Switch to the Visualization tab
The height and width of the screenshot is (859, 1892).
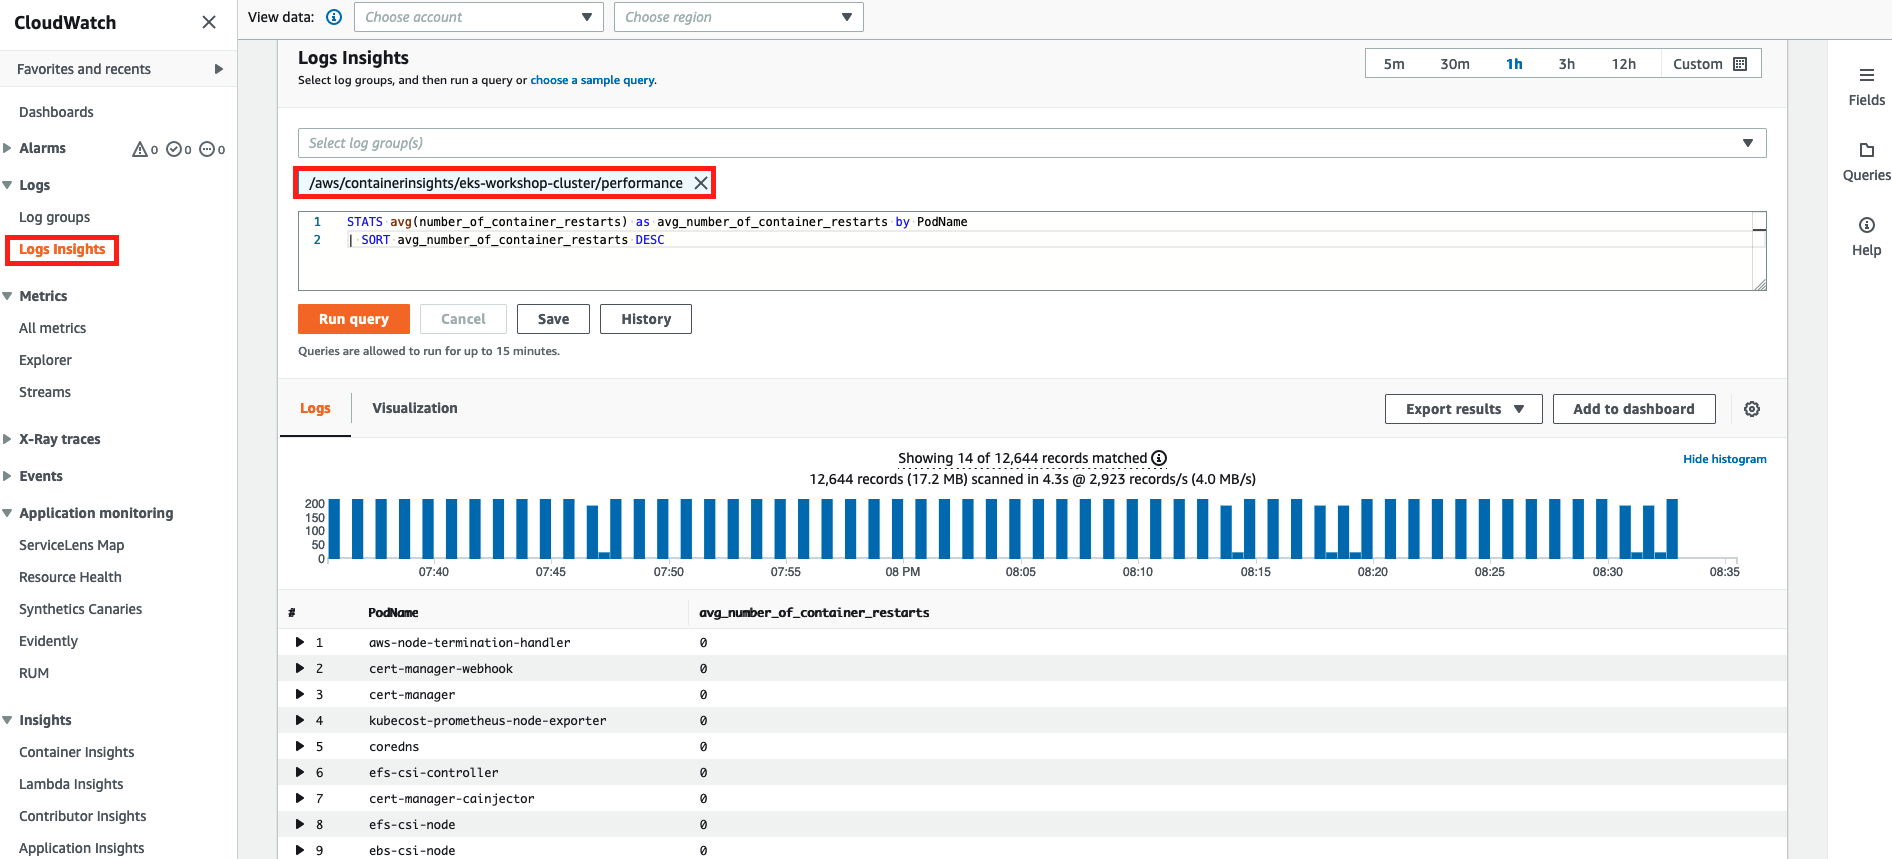tap(414, 408)
